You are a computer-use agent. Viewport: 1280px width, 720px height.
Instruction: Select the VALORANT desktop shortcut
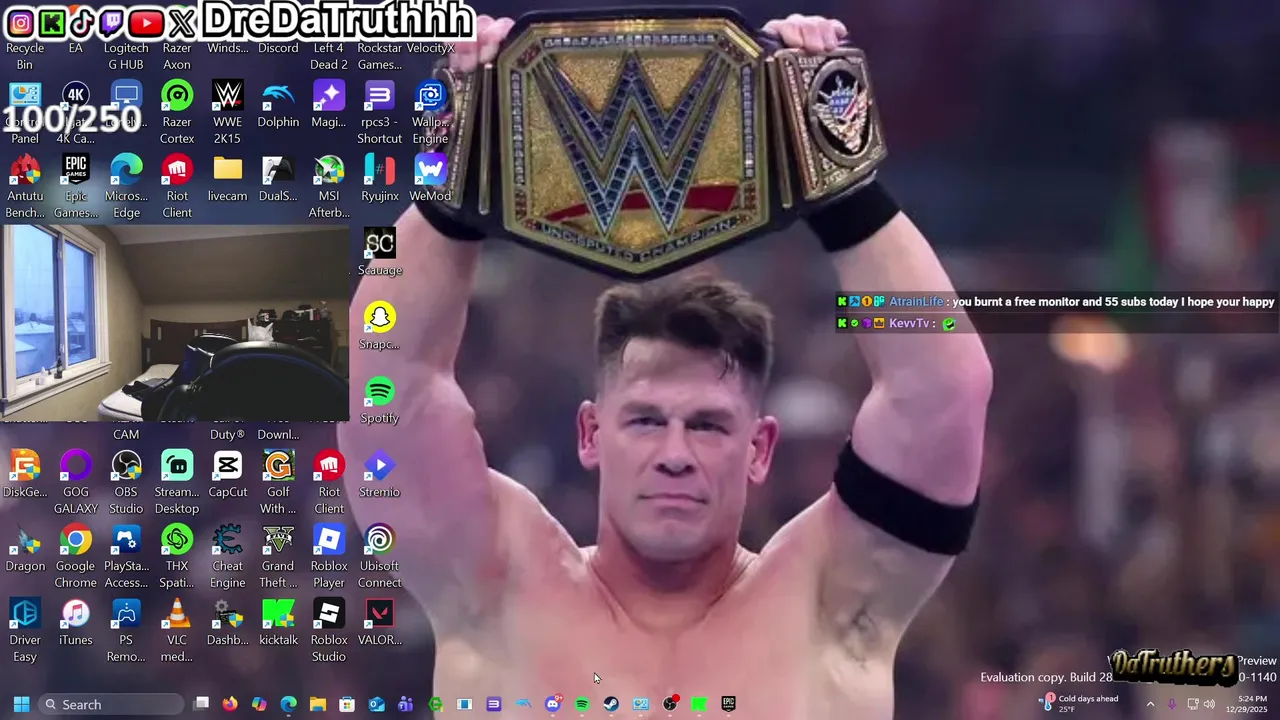pyautogui.click(x=380, y=622)
